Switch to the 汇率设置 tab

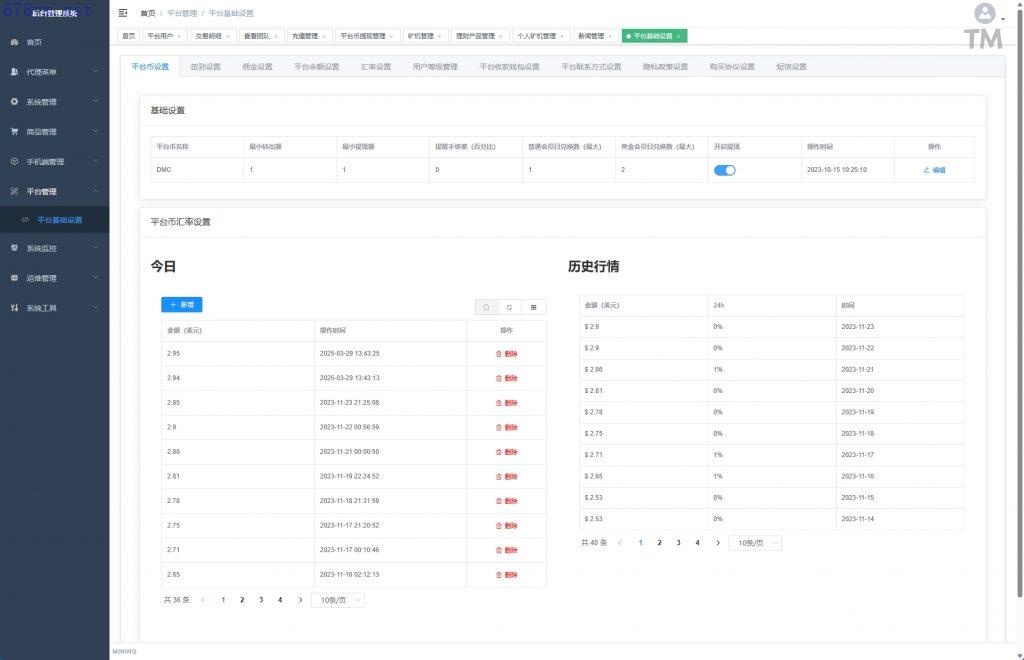tap(376, 67)
